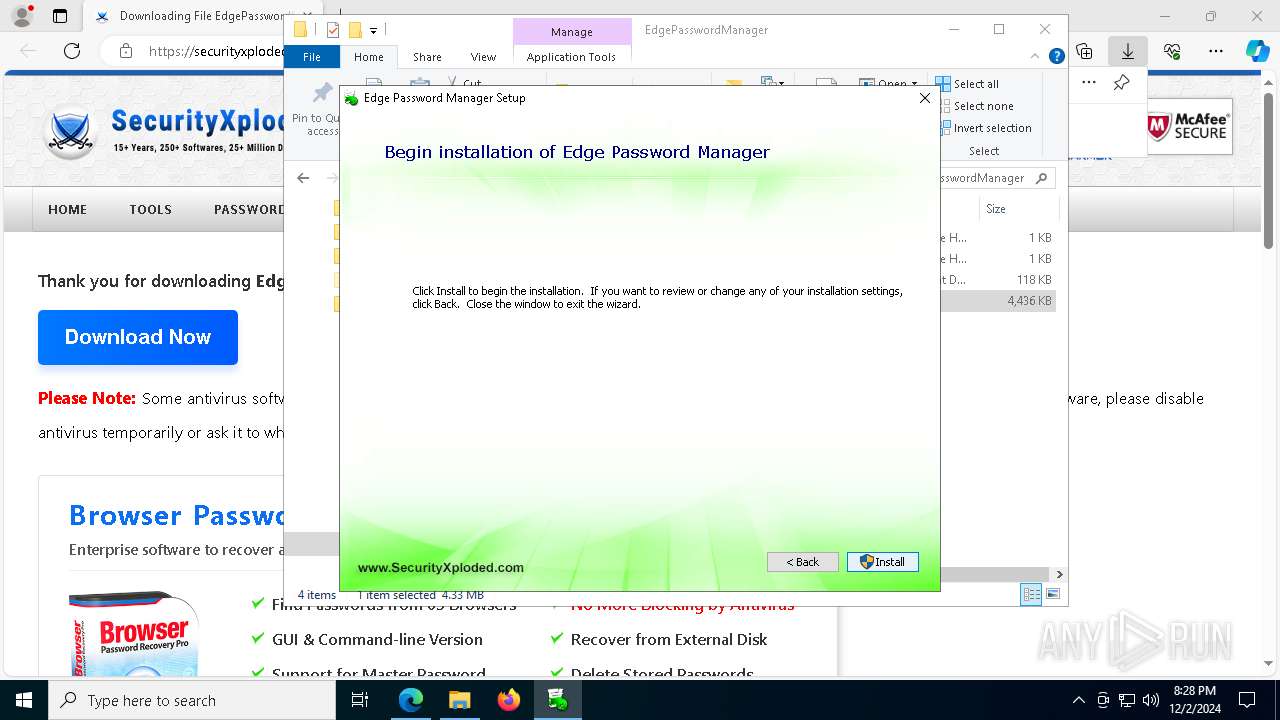The width and height of the screenshot is (1280, 720).
Task: Switch Explorer to large icons view
Action: pyautogui.click(x=1052, y=594)
